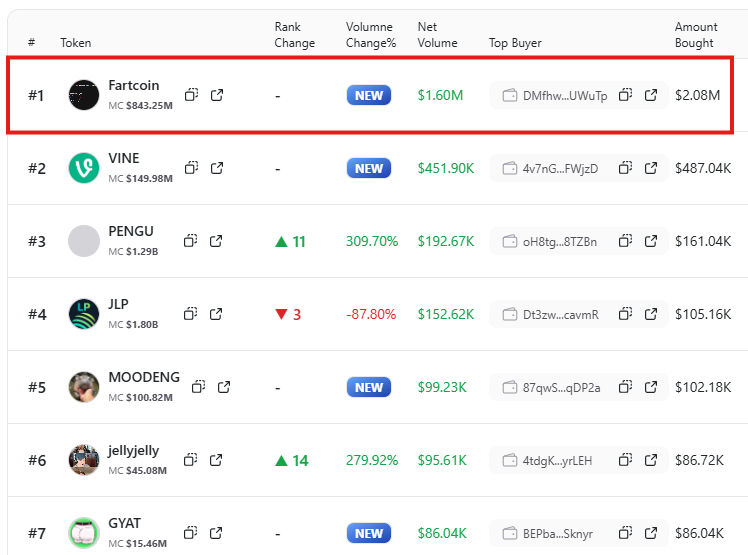Open the jellyjelly token name
This screenshot has height=555, width=748.
pos(134,450)
